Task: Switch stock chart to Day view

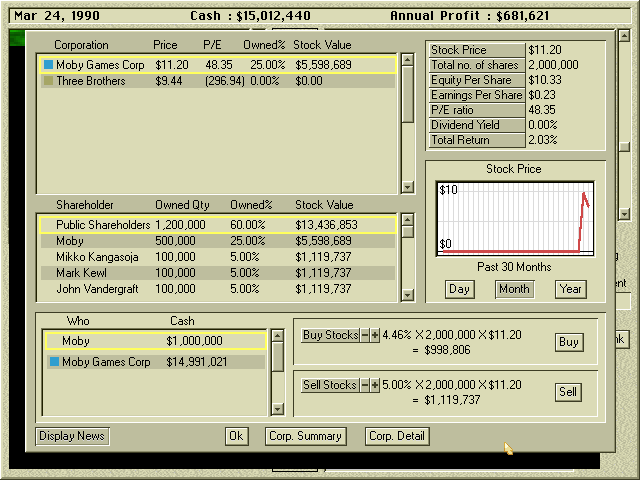Action: (x=459, y=289)
